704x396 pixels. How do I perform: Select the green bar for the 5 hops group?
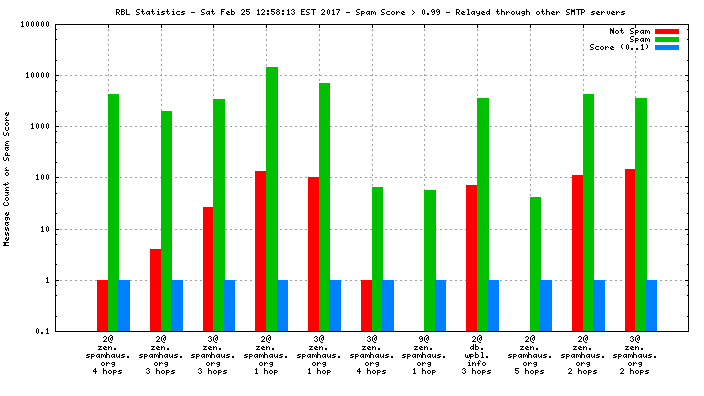click(x=535, y=264)
